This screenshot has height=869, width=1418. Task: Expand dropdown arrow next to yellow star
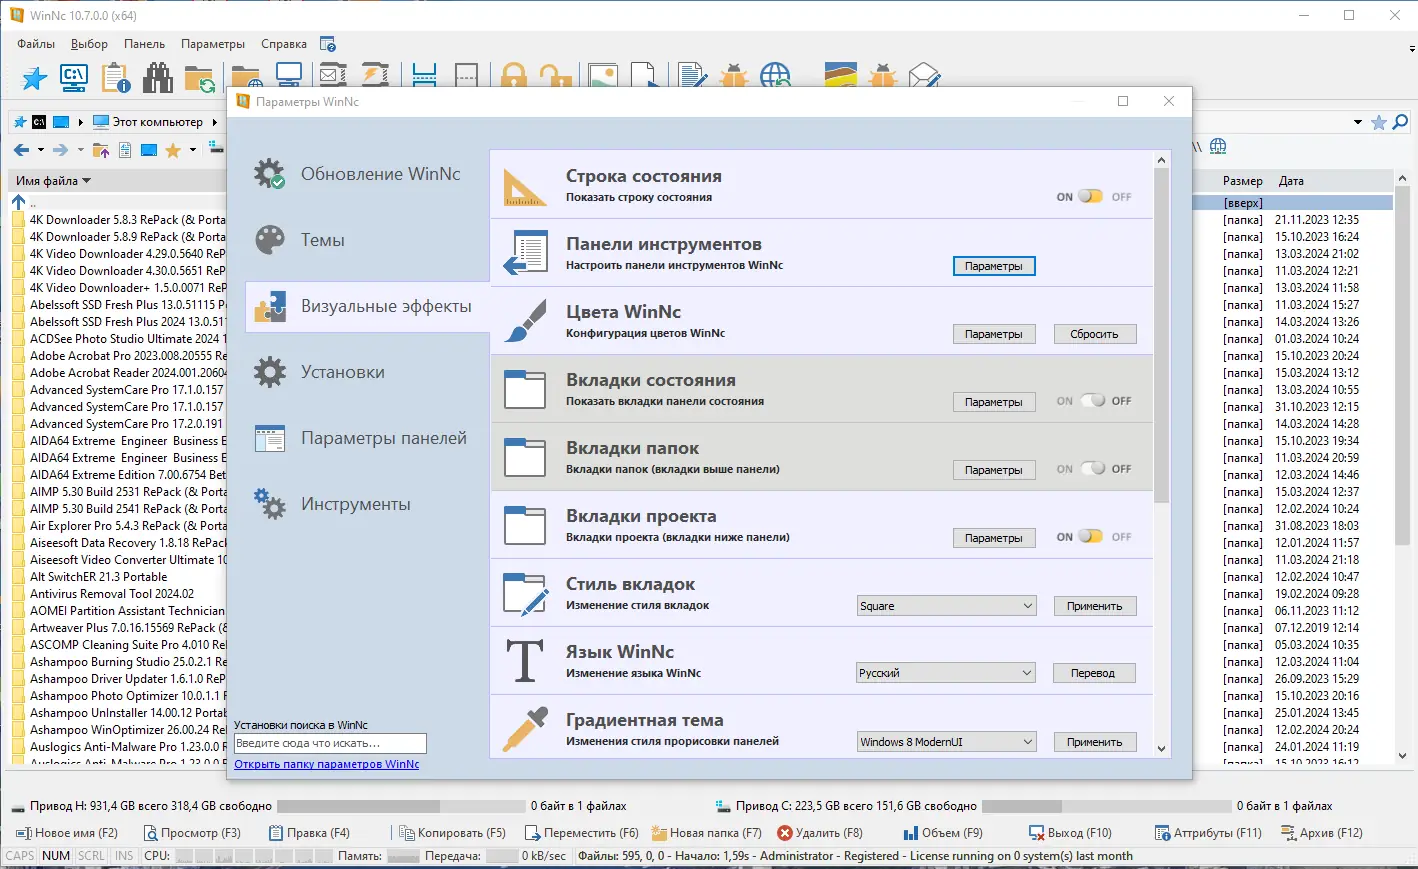coord(193,150)
